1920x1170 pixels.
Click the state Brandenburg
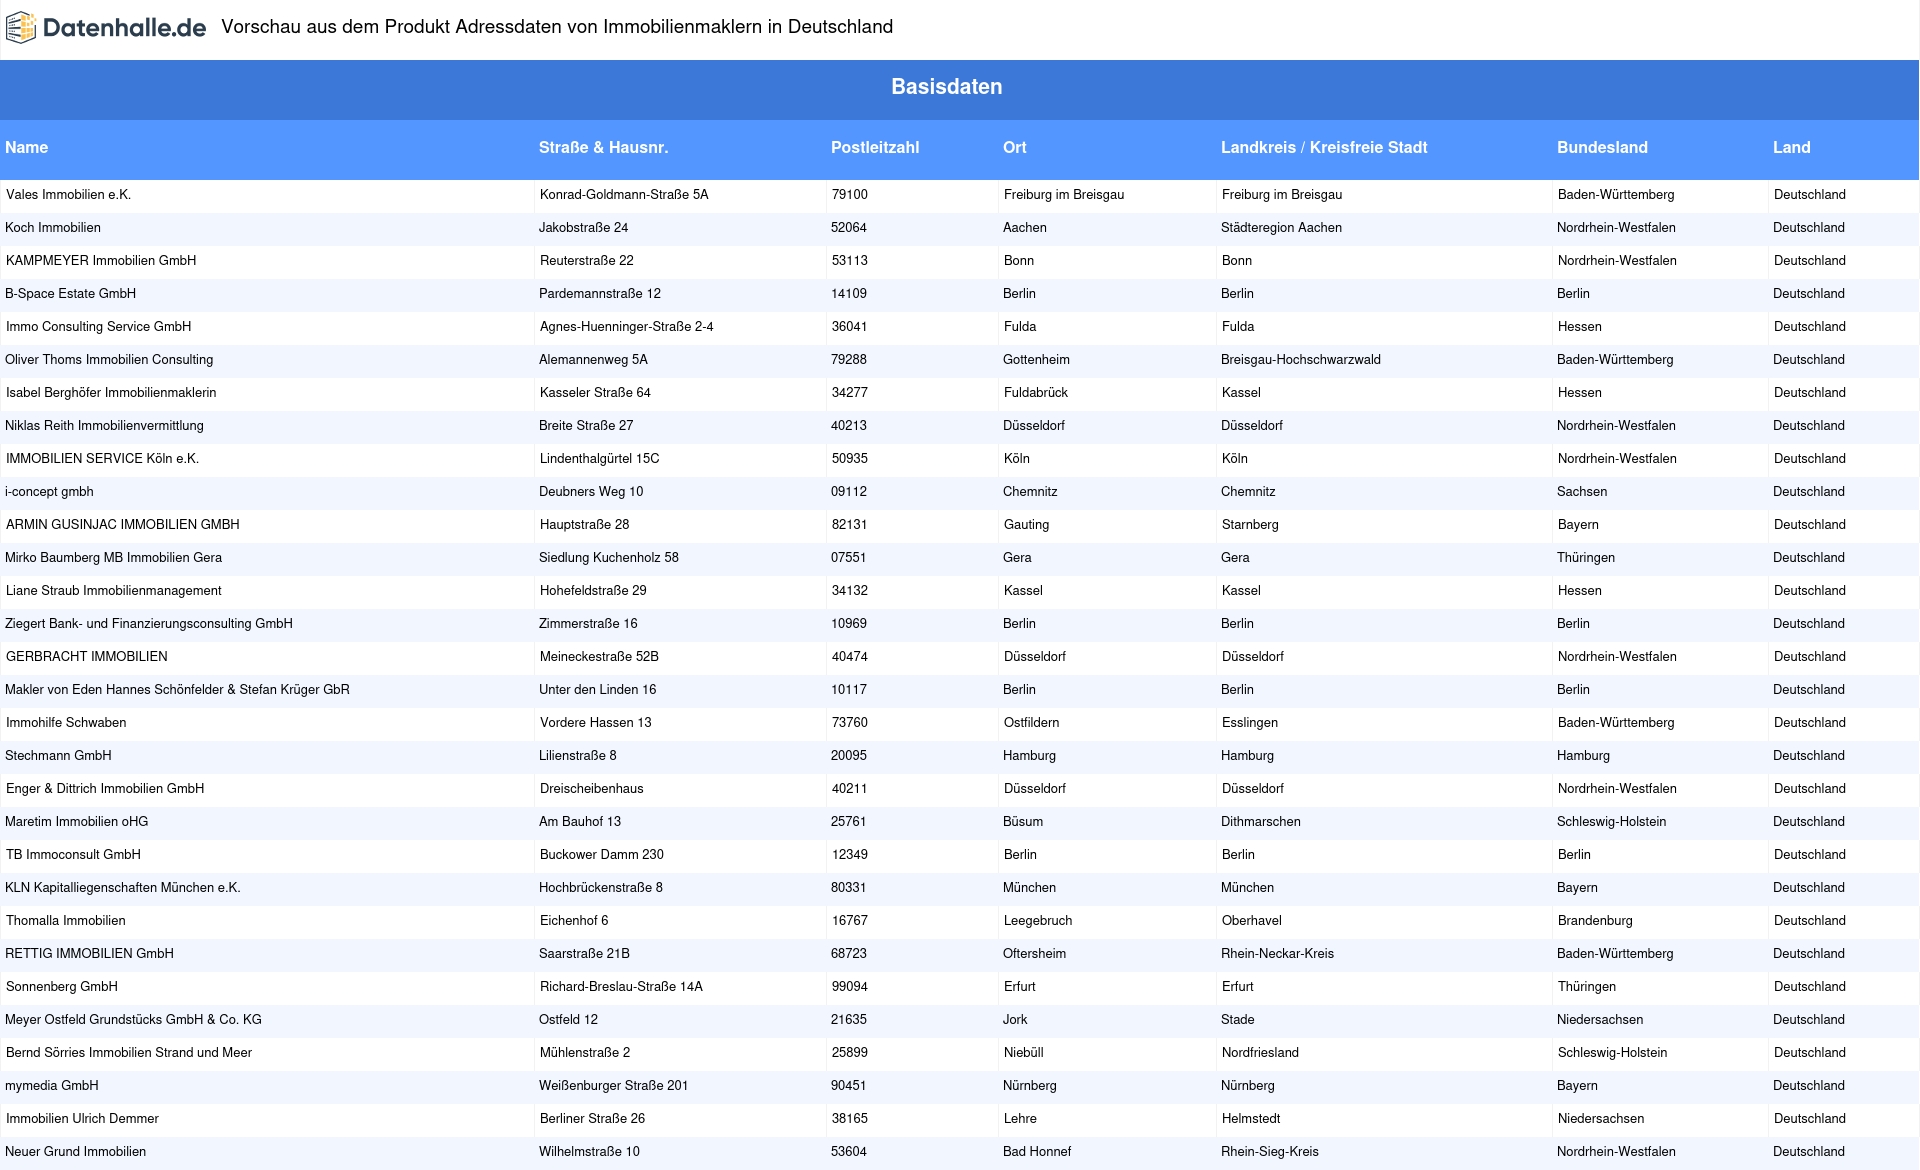(1595, 921)
